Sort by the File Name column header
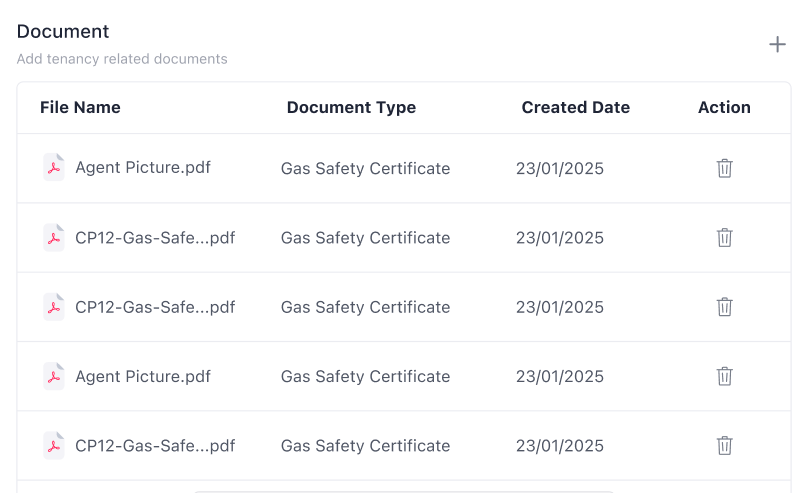806x493 pixels. 80,108
